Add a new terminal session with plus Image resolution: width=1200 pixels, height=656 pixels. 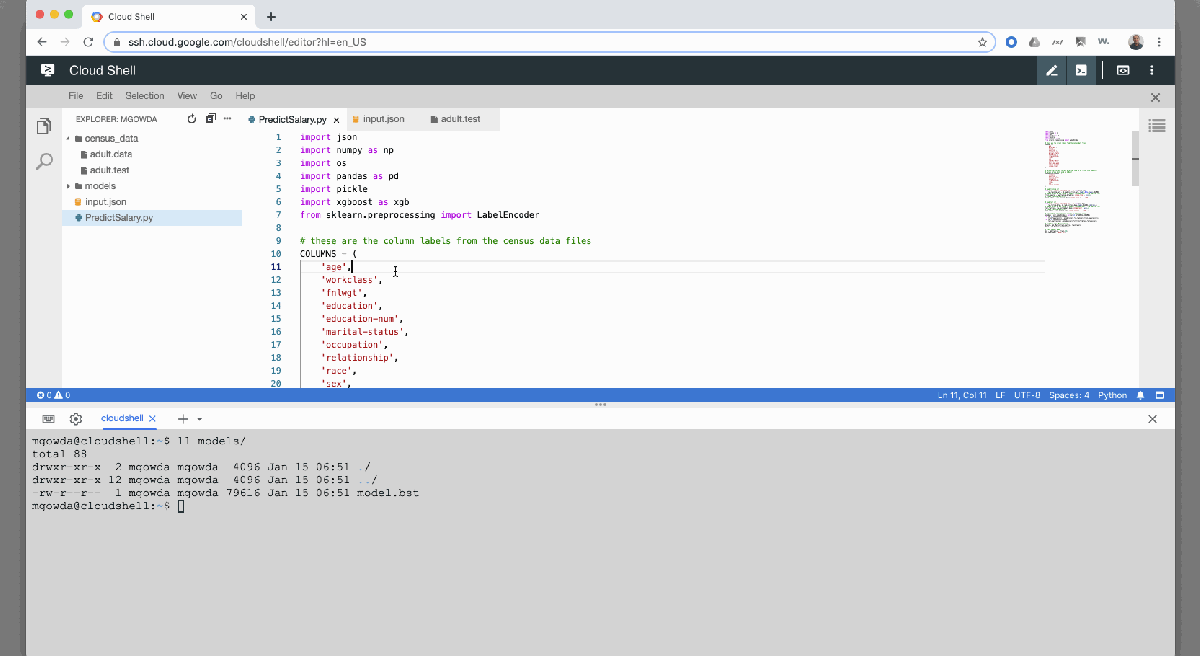point(183,419)
